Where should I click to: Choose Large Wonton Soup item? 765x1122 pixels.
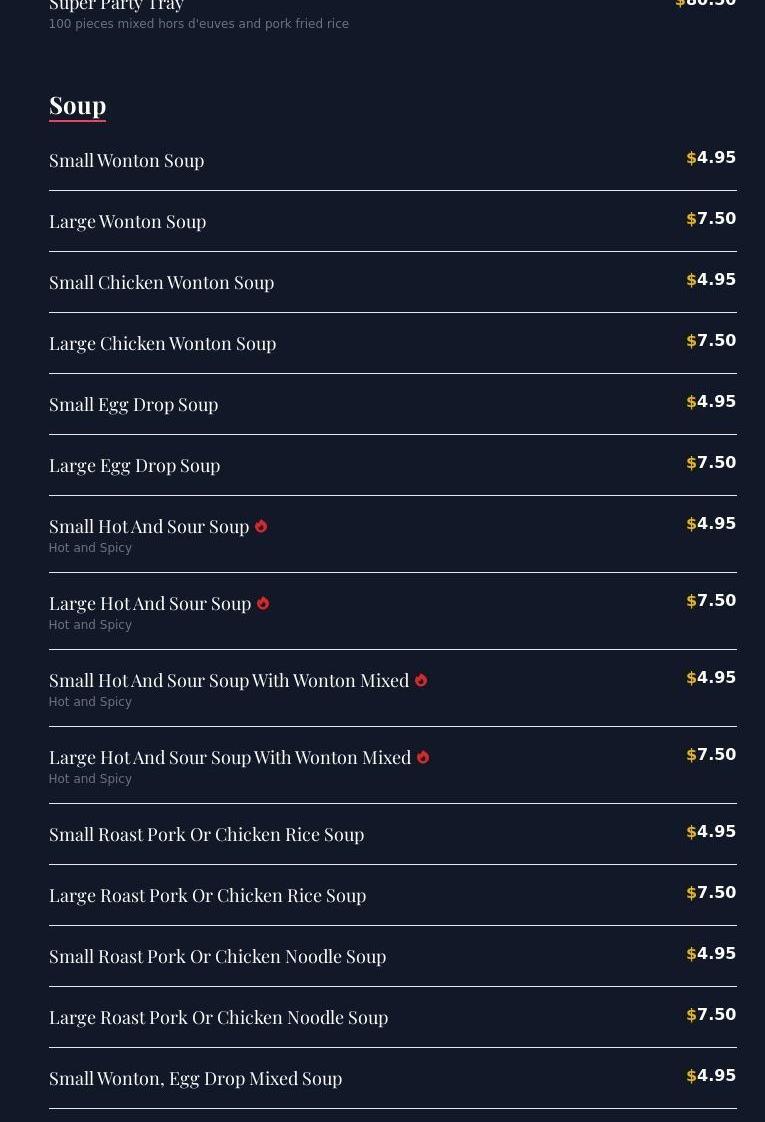(x=127, y=221)
